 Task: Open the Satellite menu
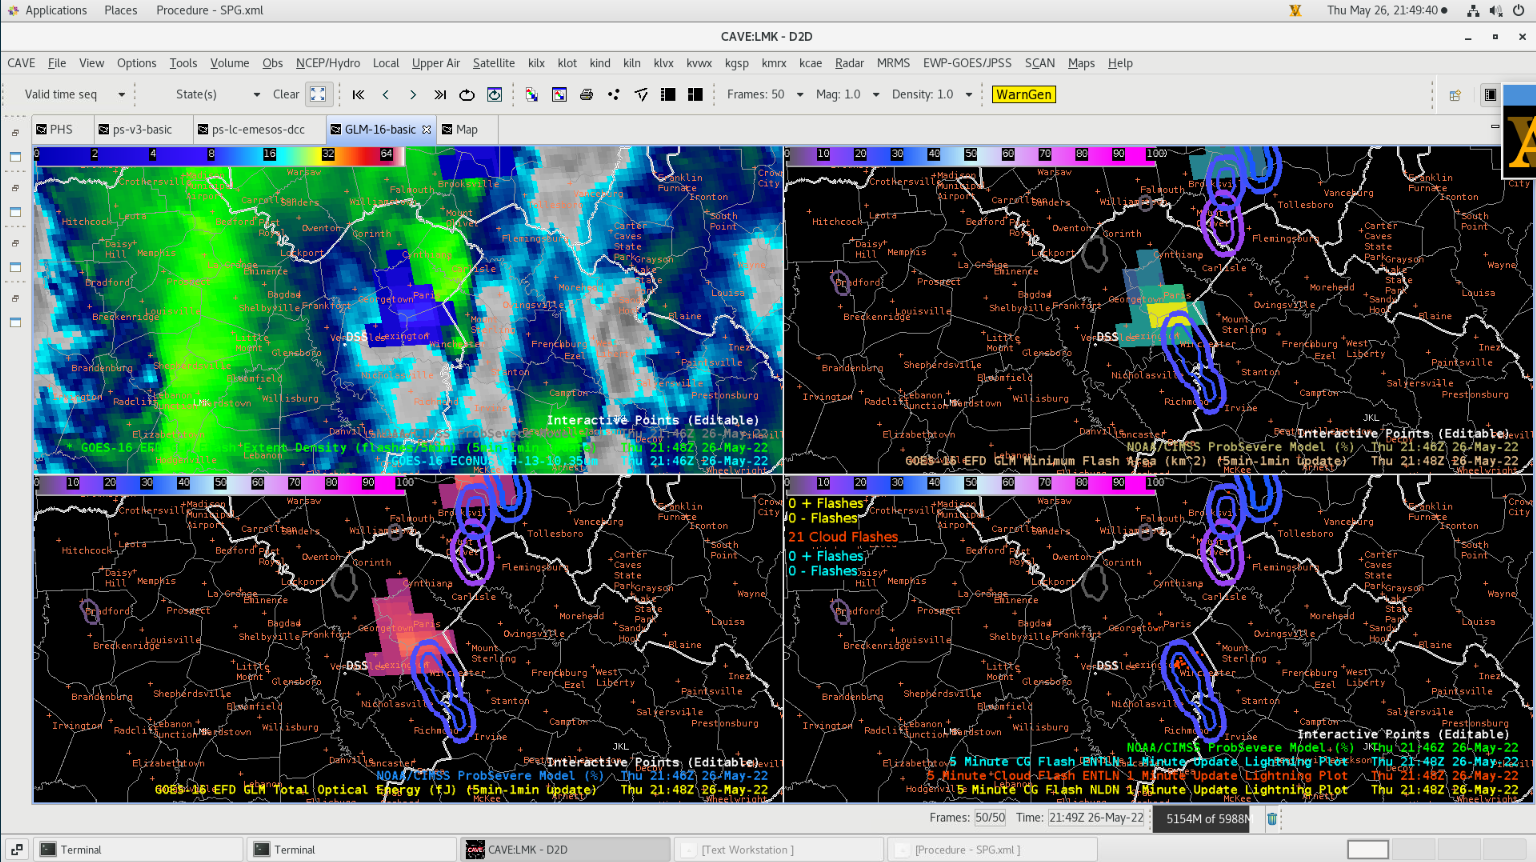pos(493,63)
